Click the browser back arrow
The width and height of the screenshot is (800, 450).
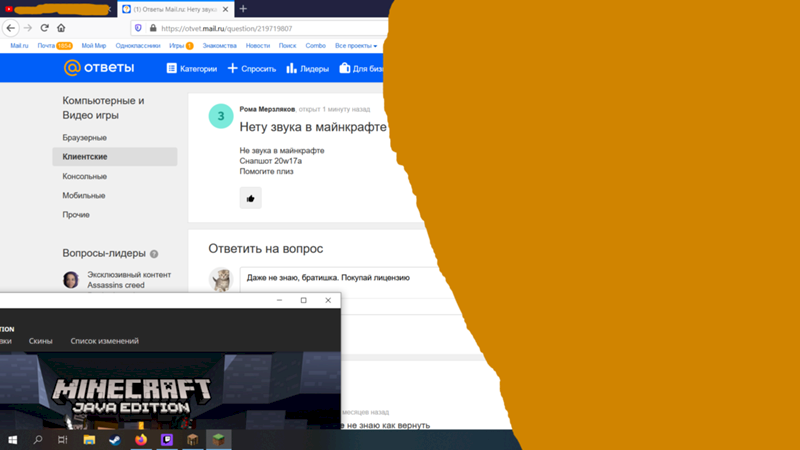coord(11,28)
